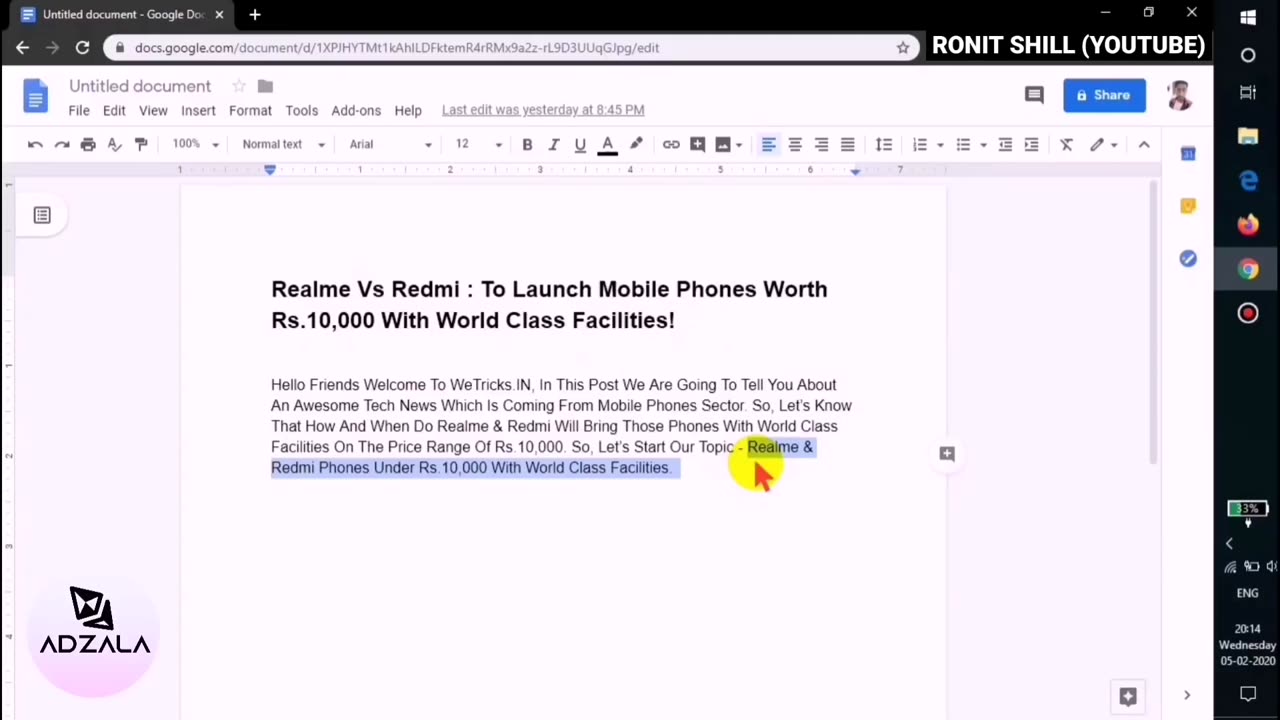Open the highlight color picker

[x=636, y=145]
